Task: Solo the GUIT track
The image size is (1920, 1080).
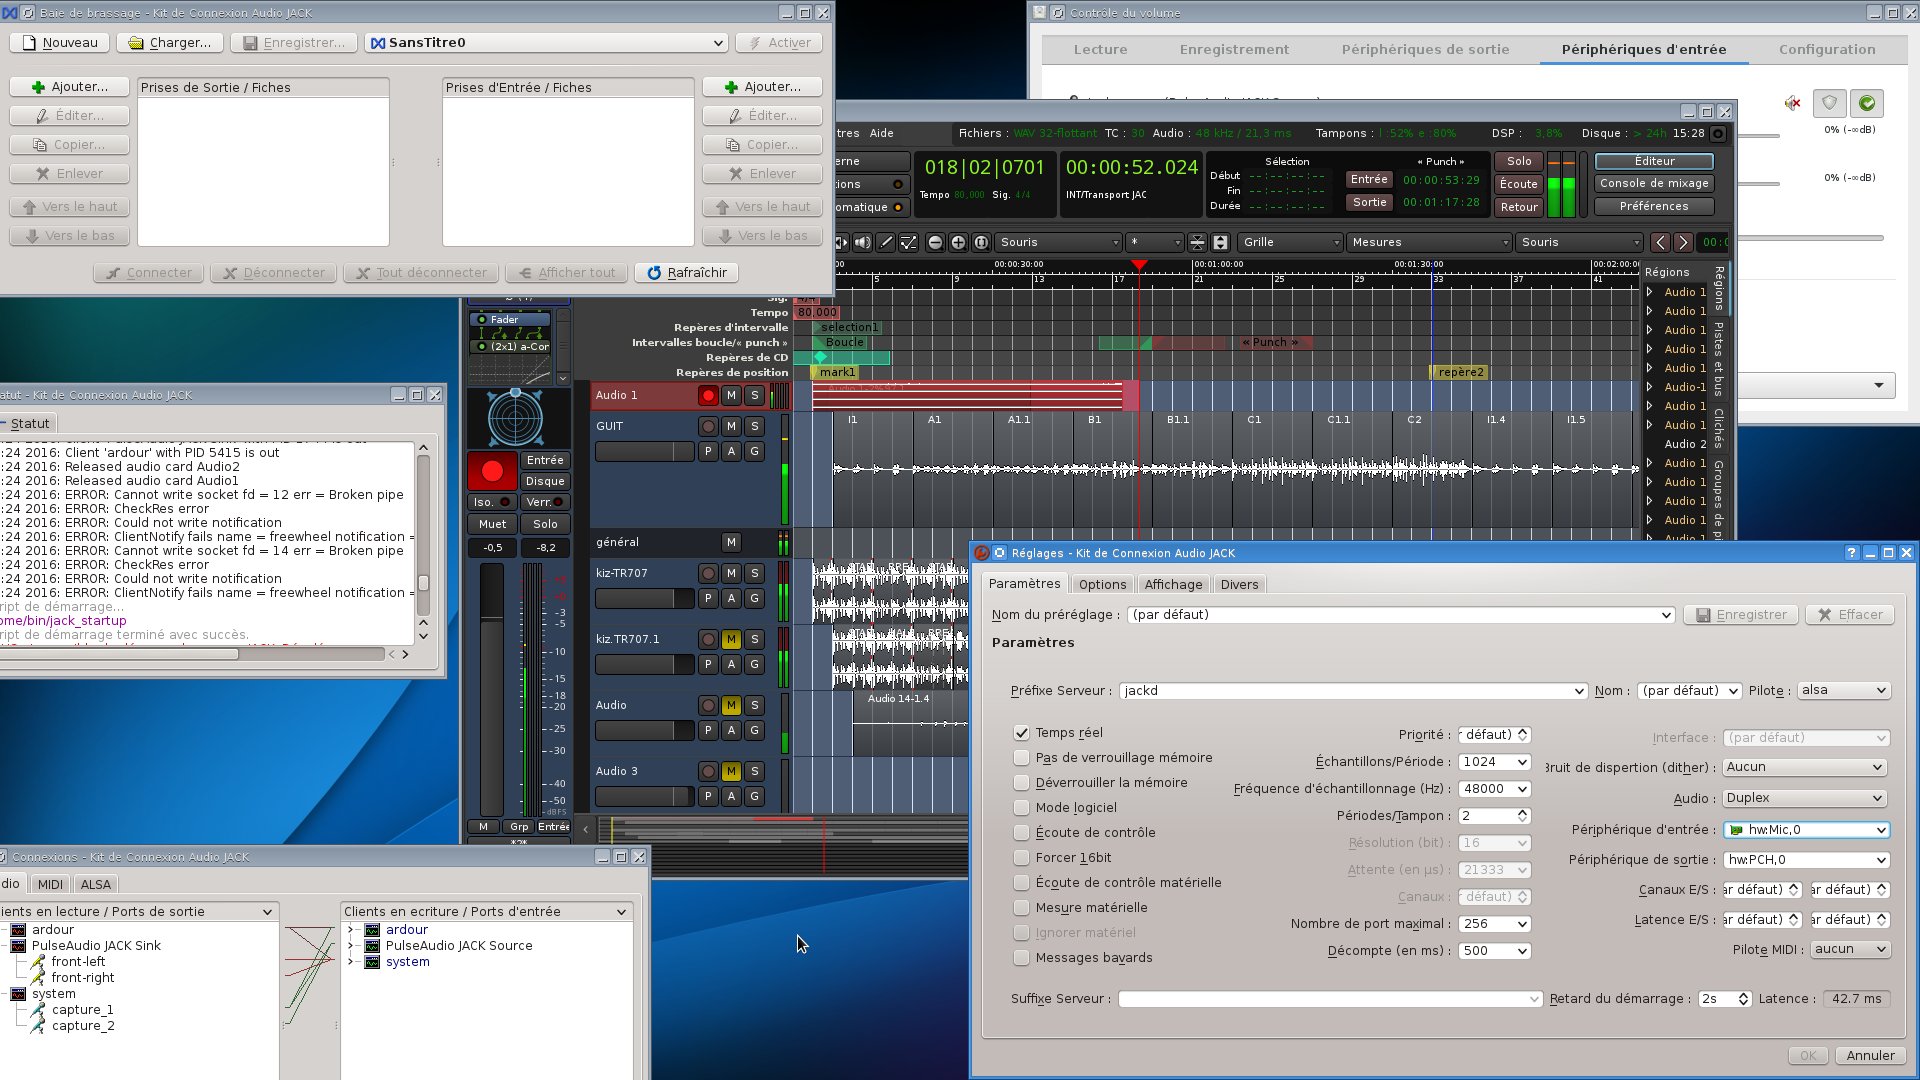Action: (x=755, y=426)
